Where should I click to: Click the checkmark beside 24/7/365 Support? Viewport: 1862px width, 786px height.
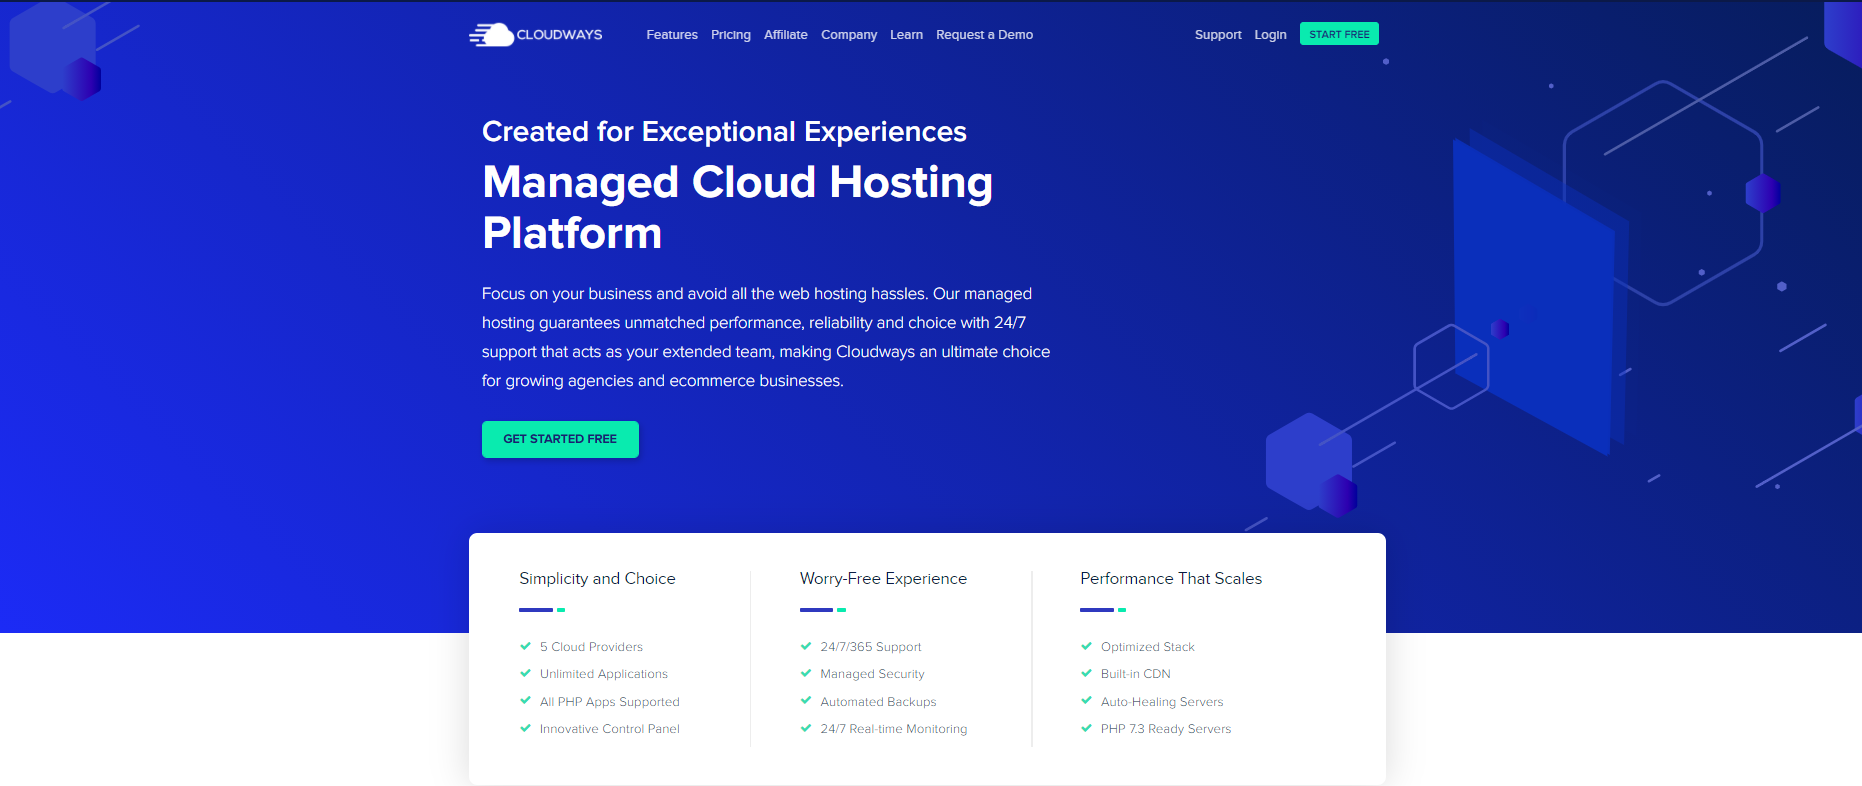tap(806, 646)
